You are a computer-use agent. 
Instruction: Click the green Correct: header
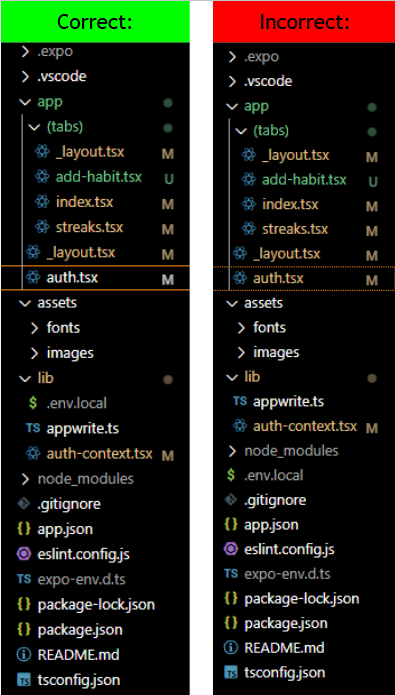95,21
